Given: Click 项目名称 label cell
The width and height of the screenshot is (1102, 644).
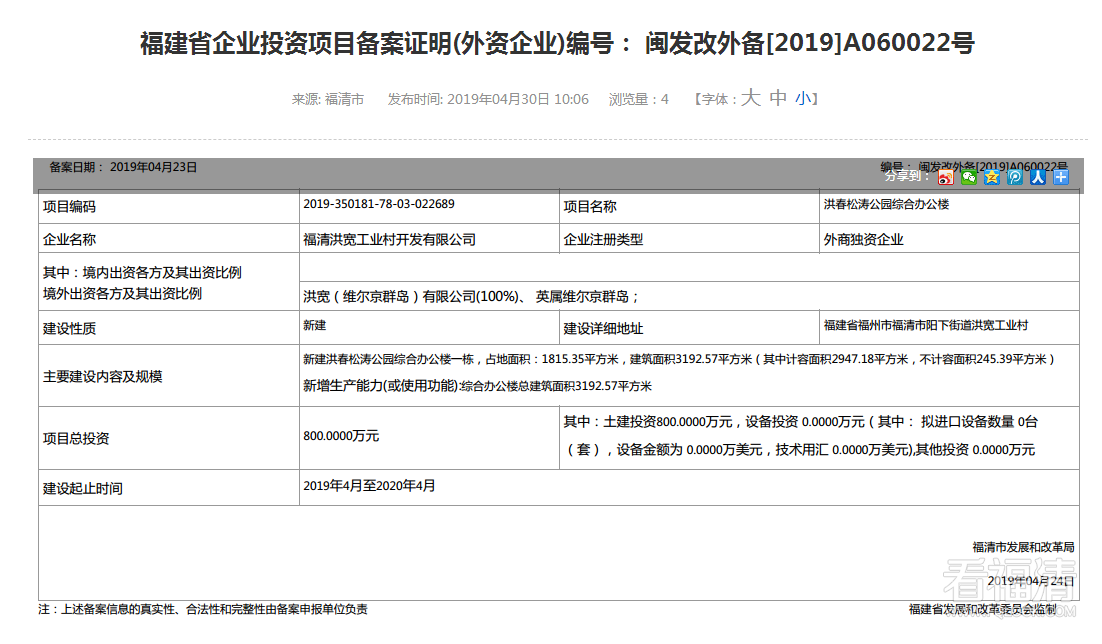Looking at the screenshot, I should point(689,207).
